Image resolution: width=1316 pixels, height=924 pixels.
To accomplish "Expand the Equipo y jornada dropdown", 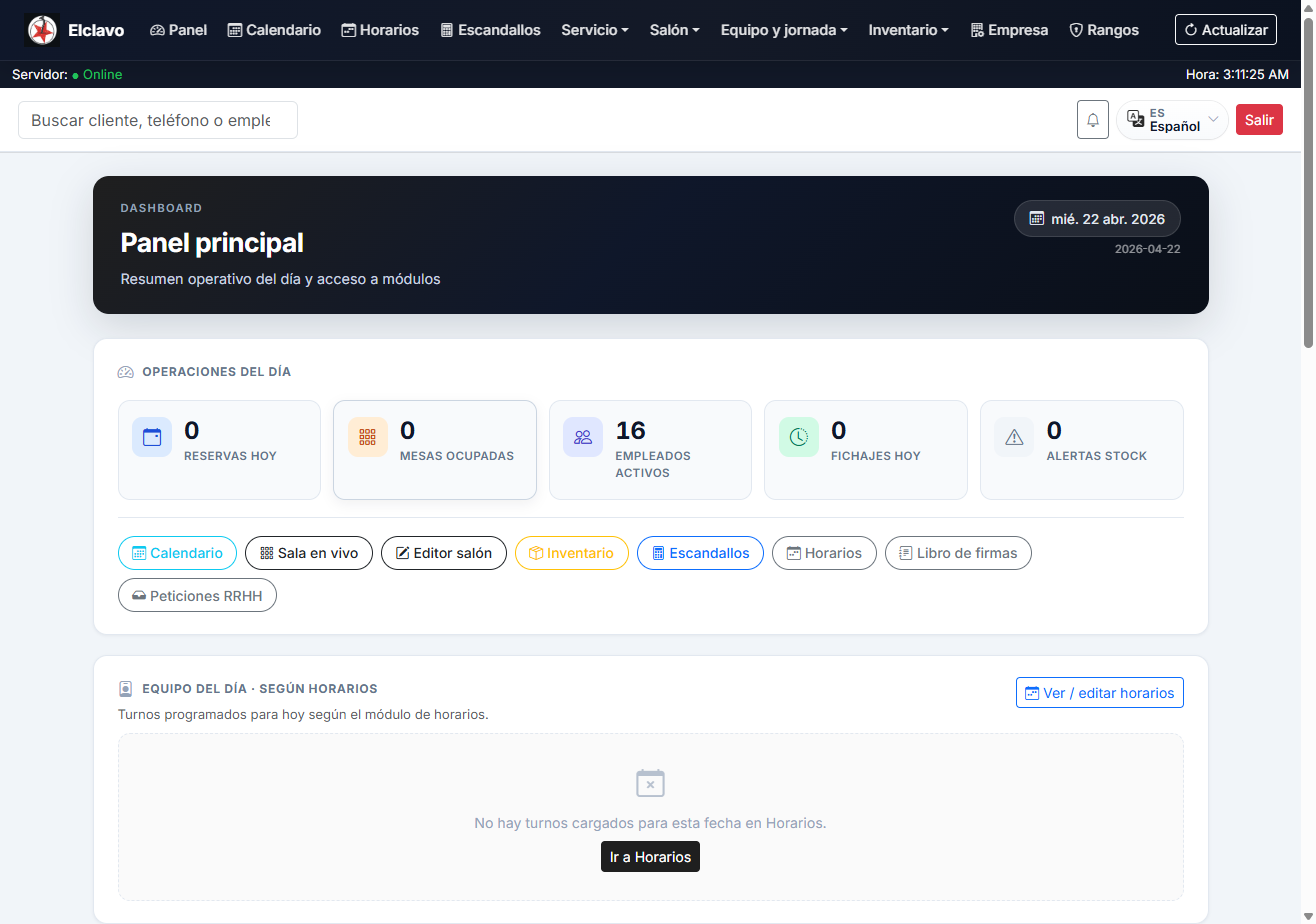I will point(784,30).
